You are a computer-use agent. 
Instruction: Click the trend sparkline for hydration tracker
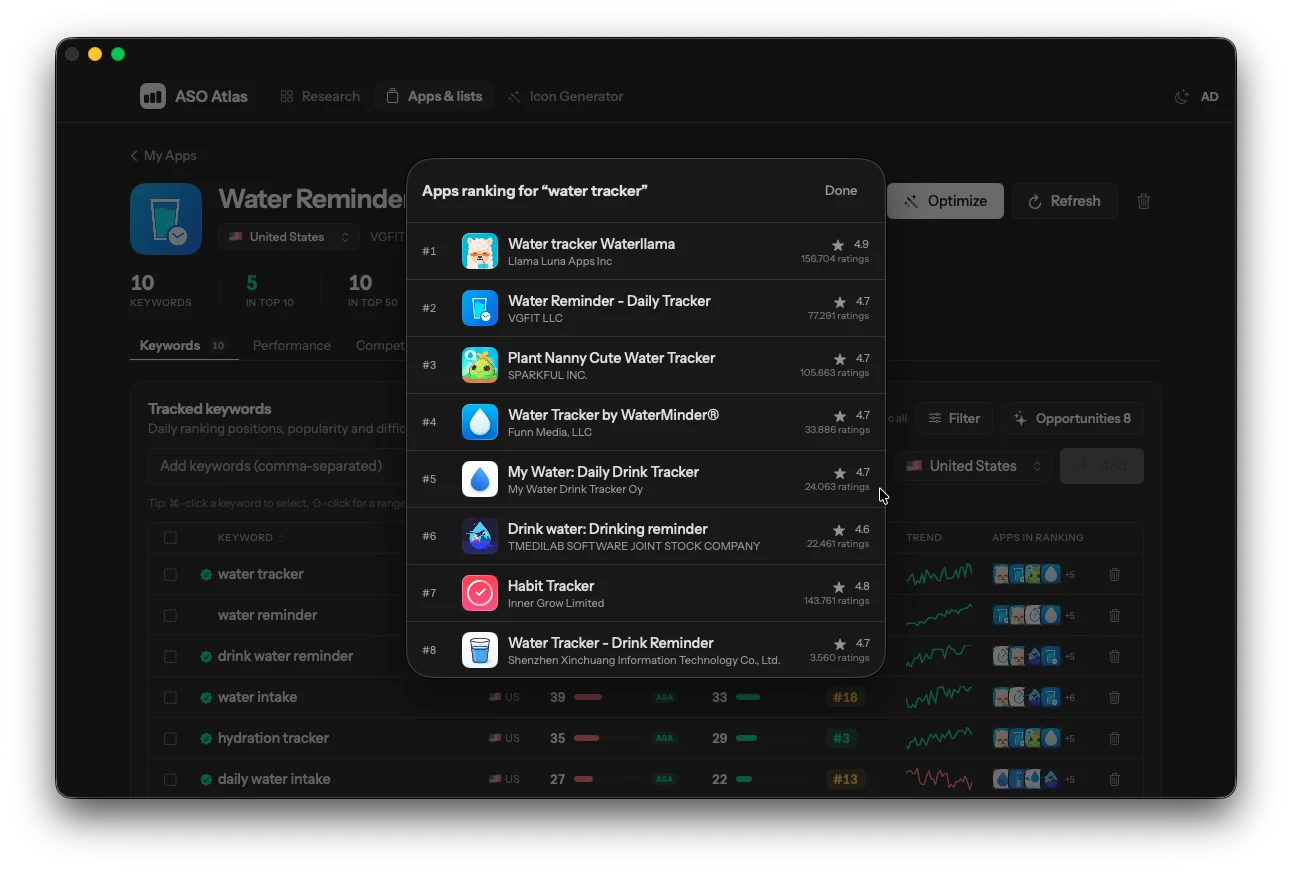point(939,739)
